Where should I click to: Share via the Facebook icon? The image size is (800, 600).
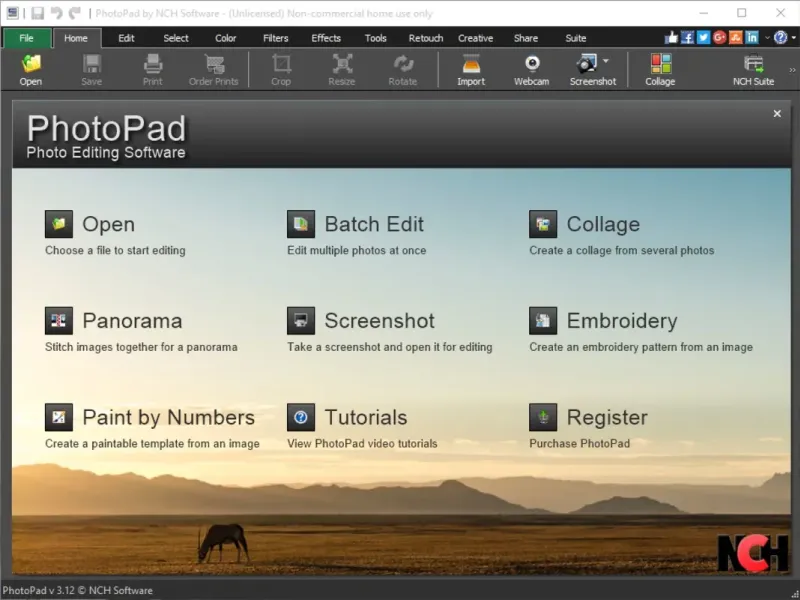[x=687, y=37]
